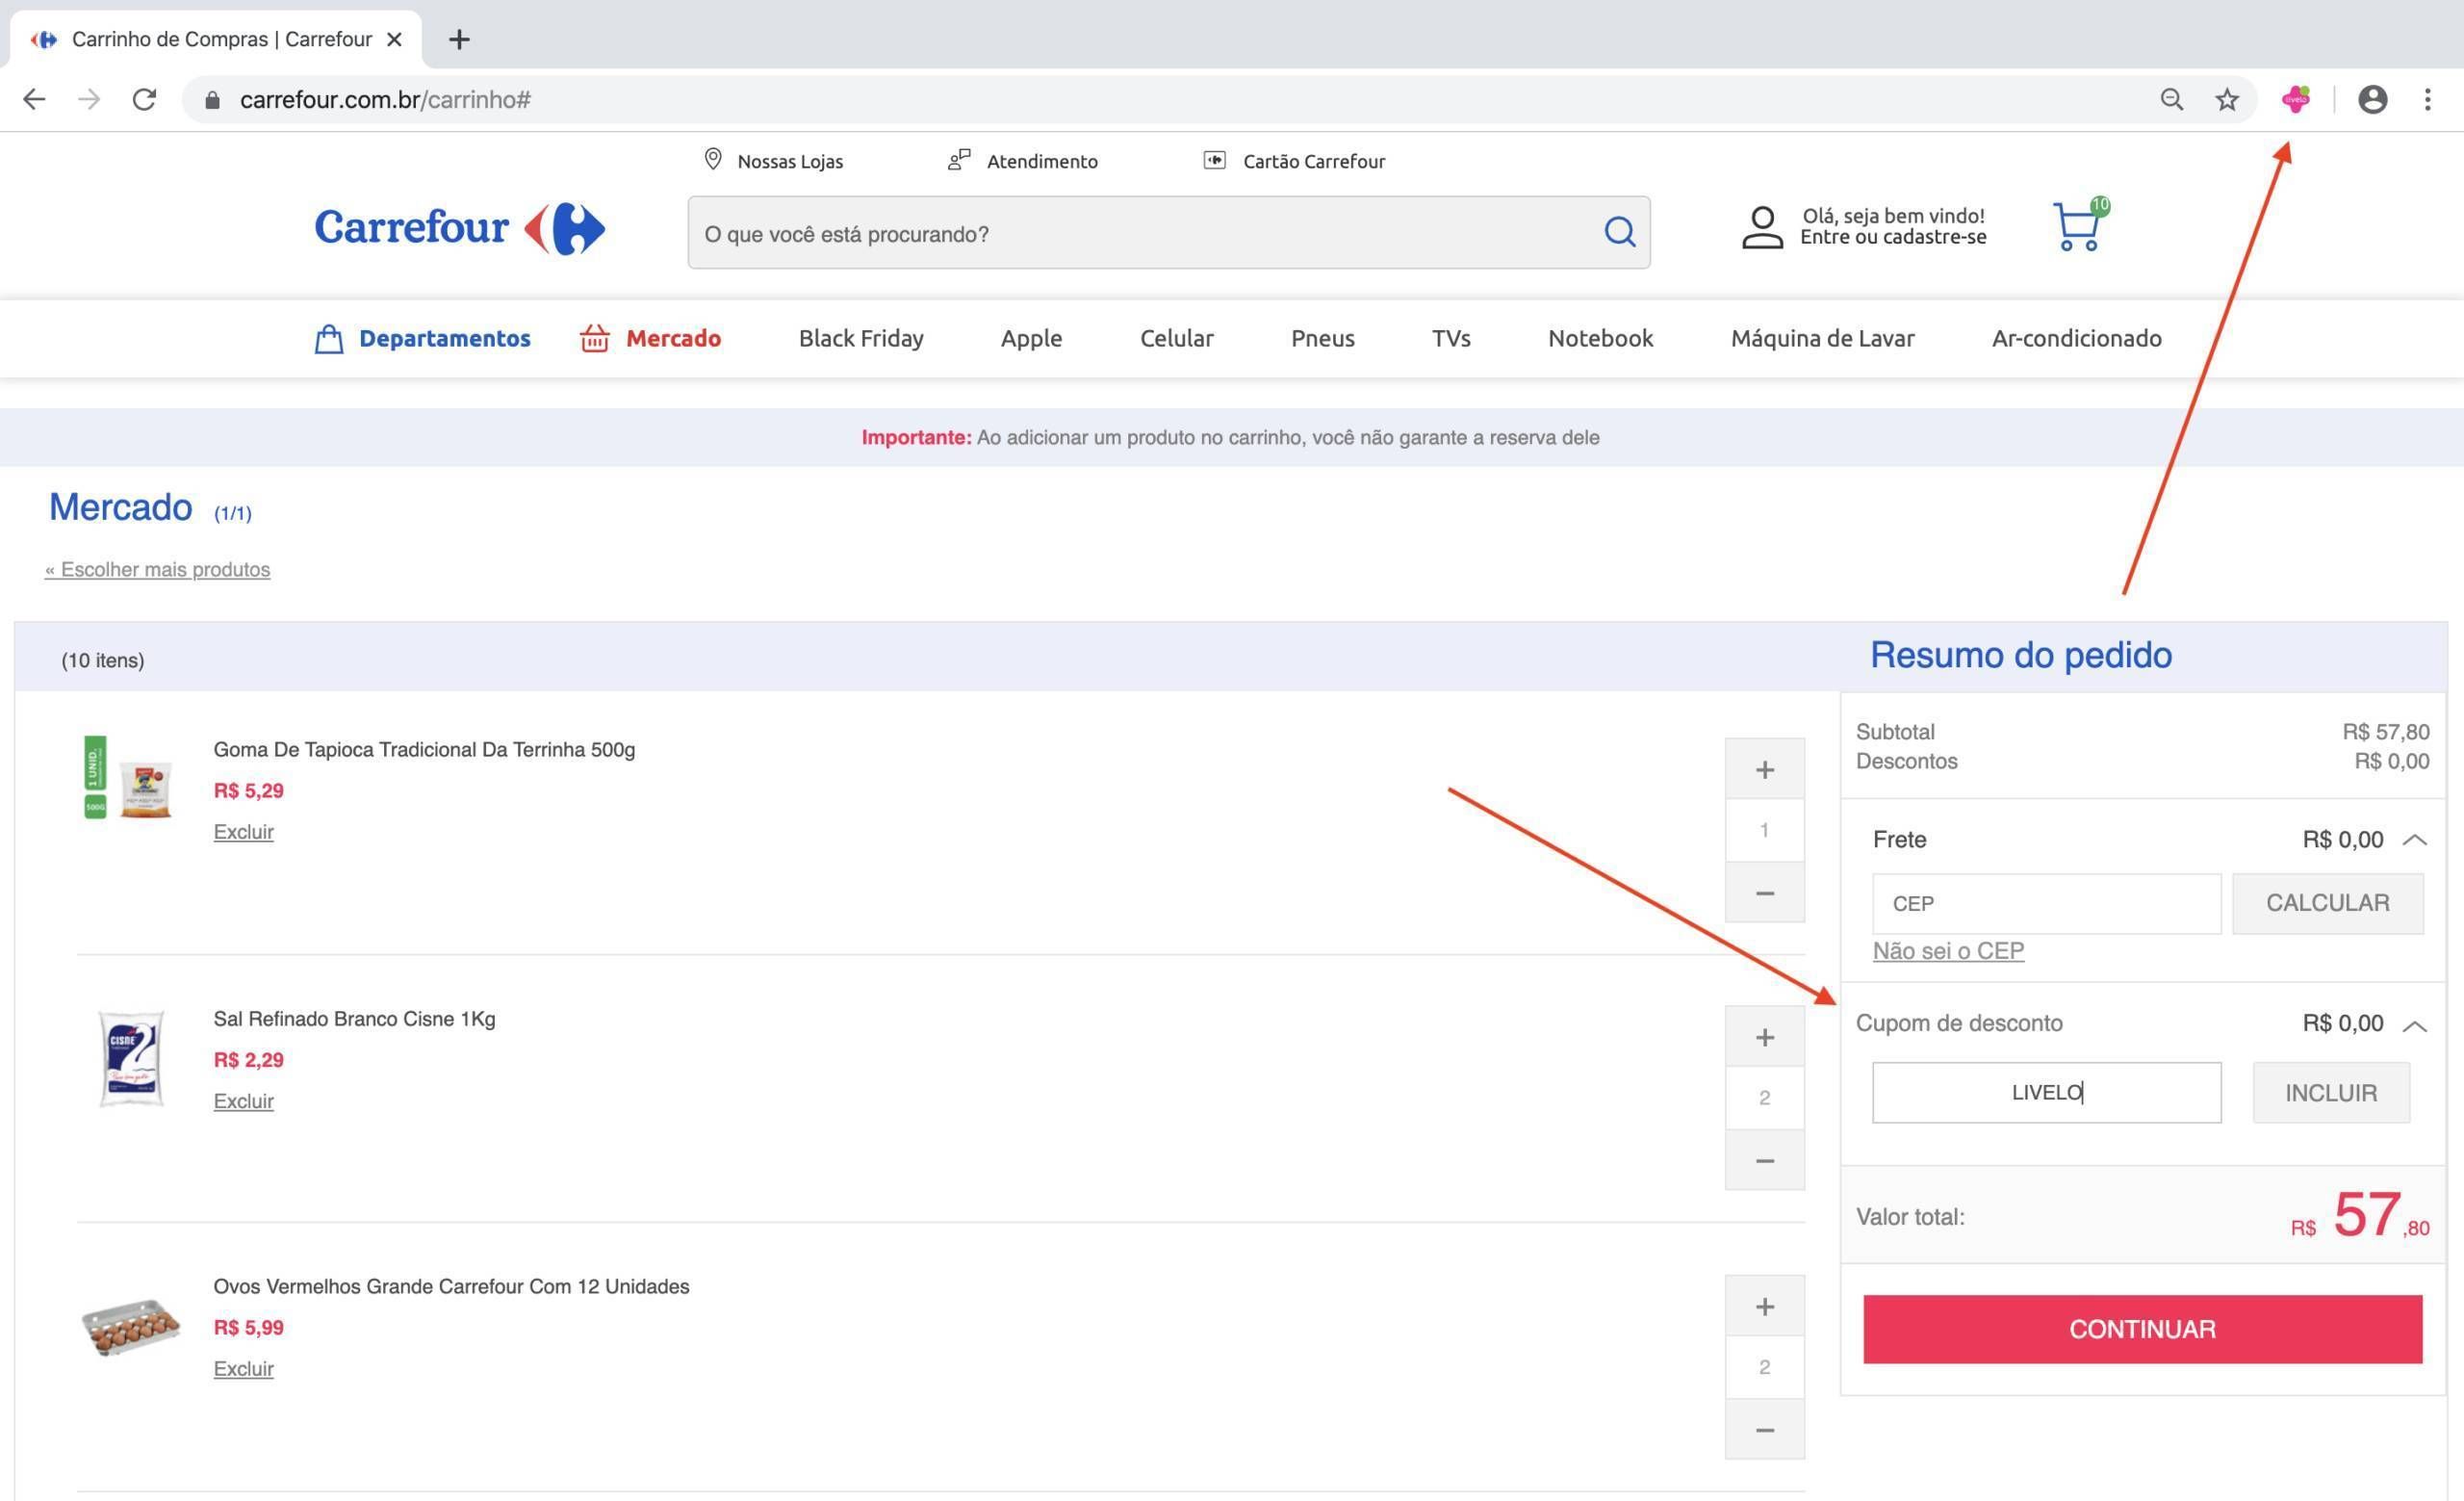Open the shopping cart icon
Image resolution: width=2464 pixels, height=1501 pixels.
(x=2079, y=225)
